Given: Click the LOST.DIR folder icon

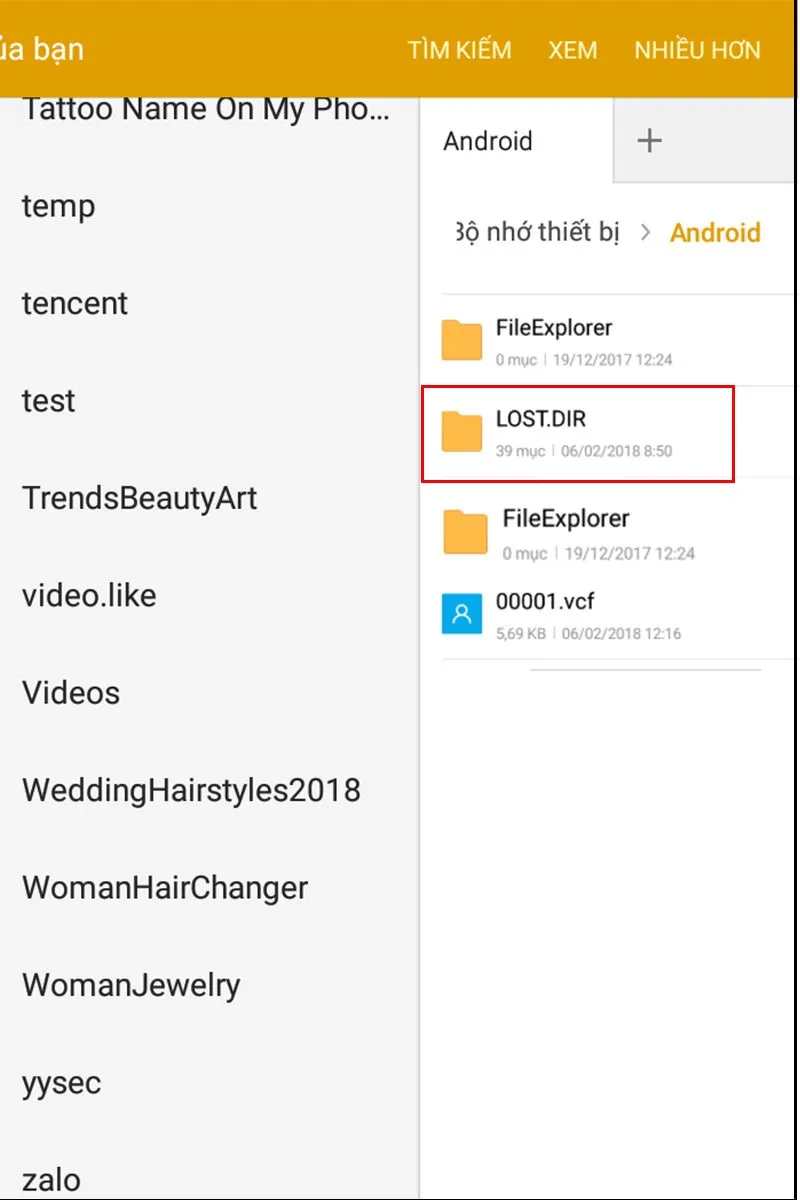Looking at the screenshot, I should pyautogui.click(x=462, y=432).
